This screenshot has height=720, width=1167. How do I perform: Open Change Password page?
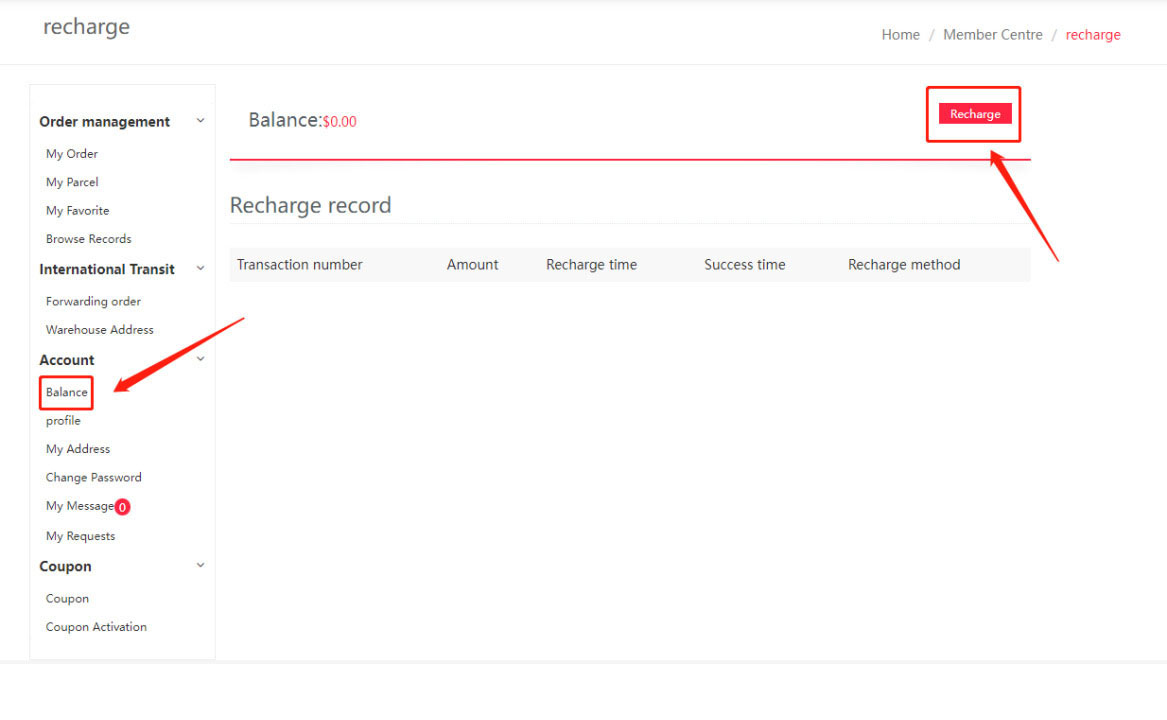(94, 477)
